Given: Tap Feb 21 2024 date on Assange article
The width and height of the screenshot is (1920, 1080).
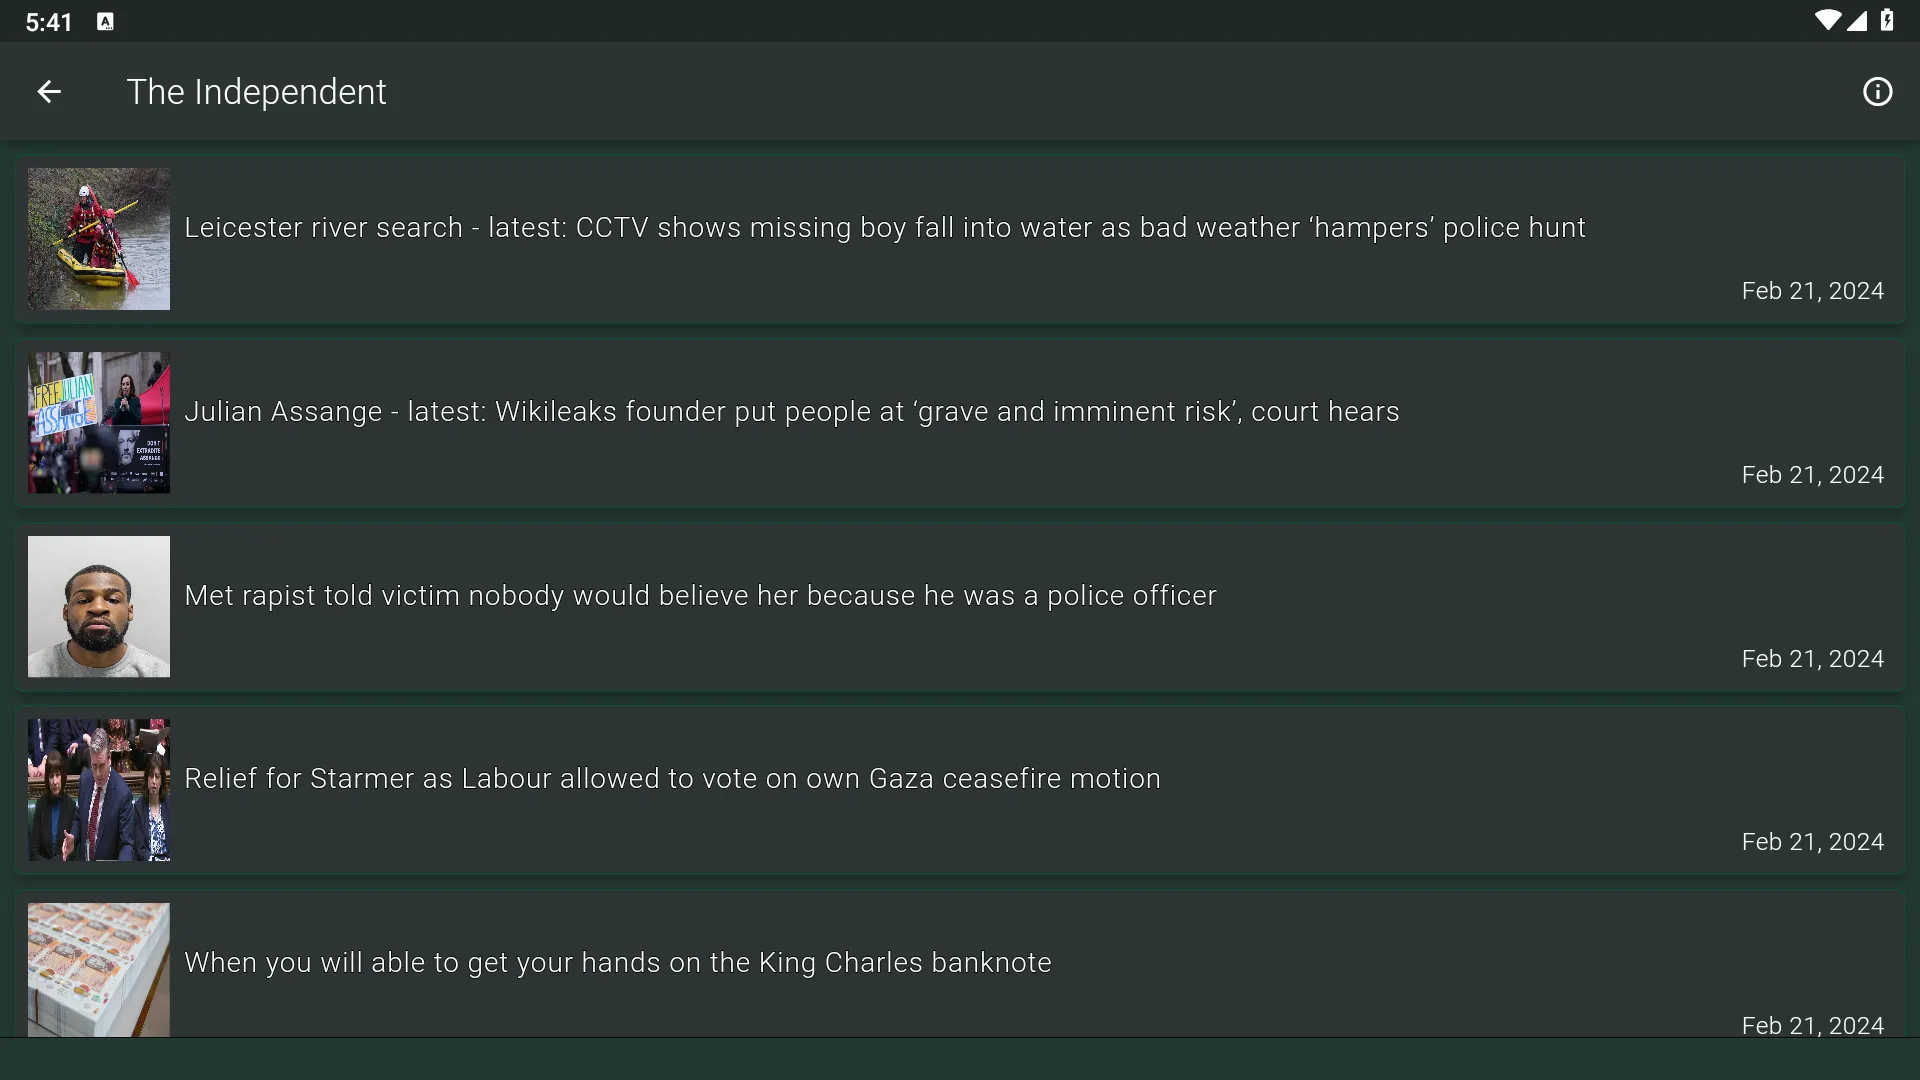Looking at the screenshot, I should pyautogui.click(x=1813, y=475).
